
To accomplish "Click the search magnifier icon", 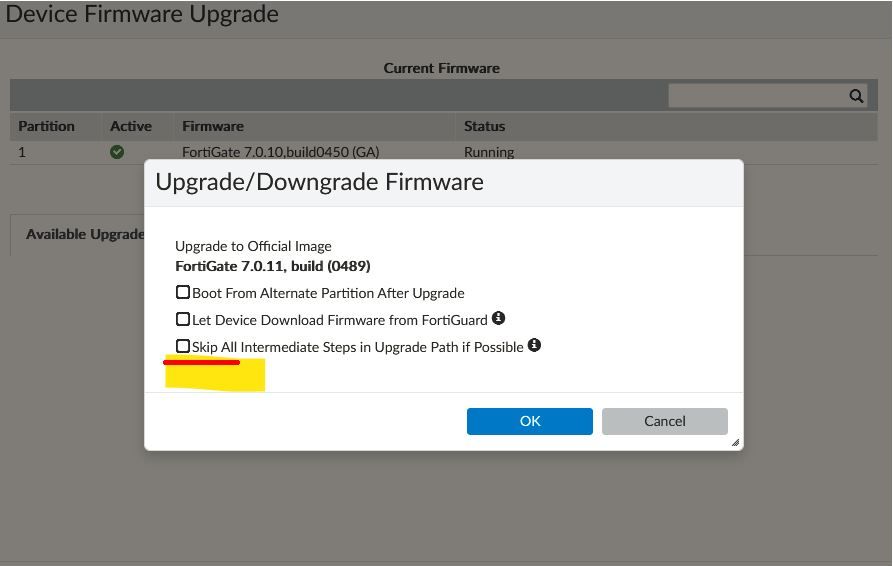I will tap(856, 96).
